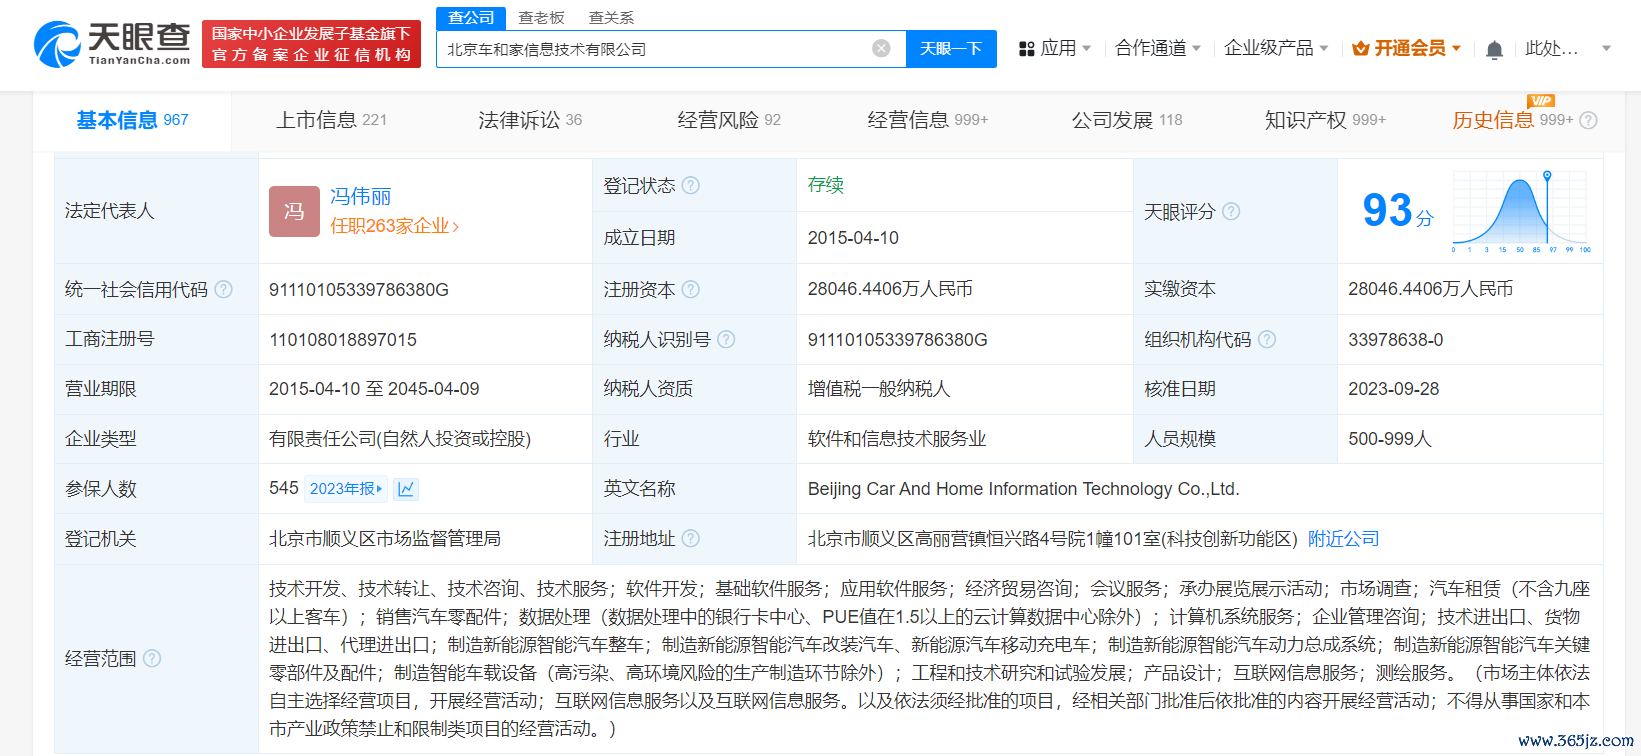Select the credit code 91110105339786380G under 统一社会信用代码
This screenshot has width=1641, height=756.
click(359, 289)
